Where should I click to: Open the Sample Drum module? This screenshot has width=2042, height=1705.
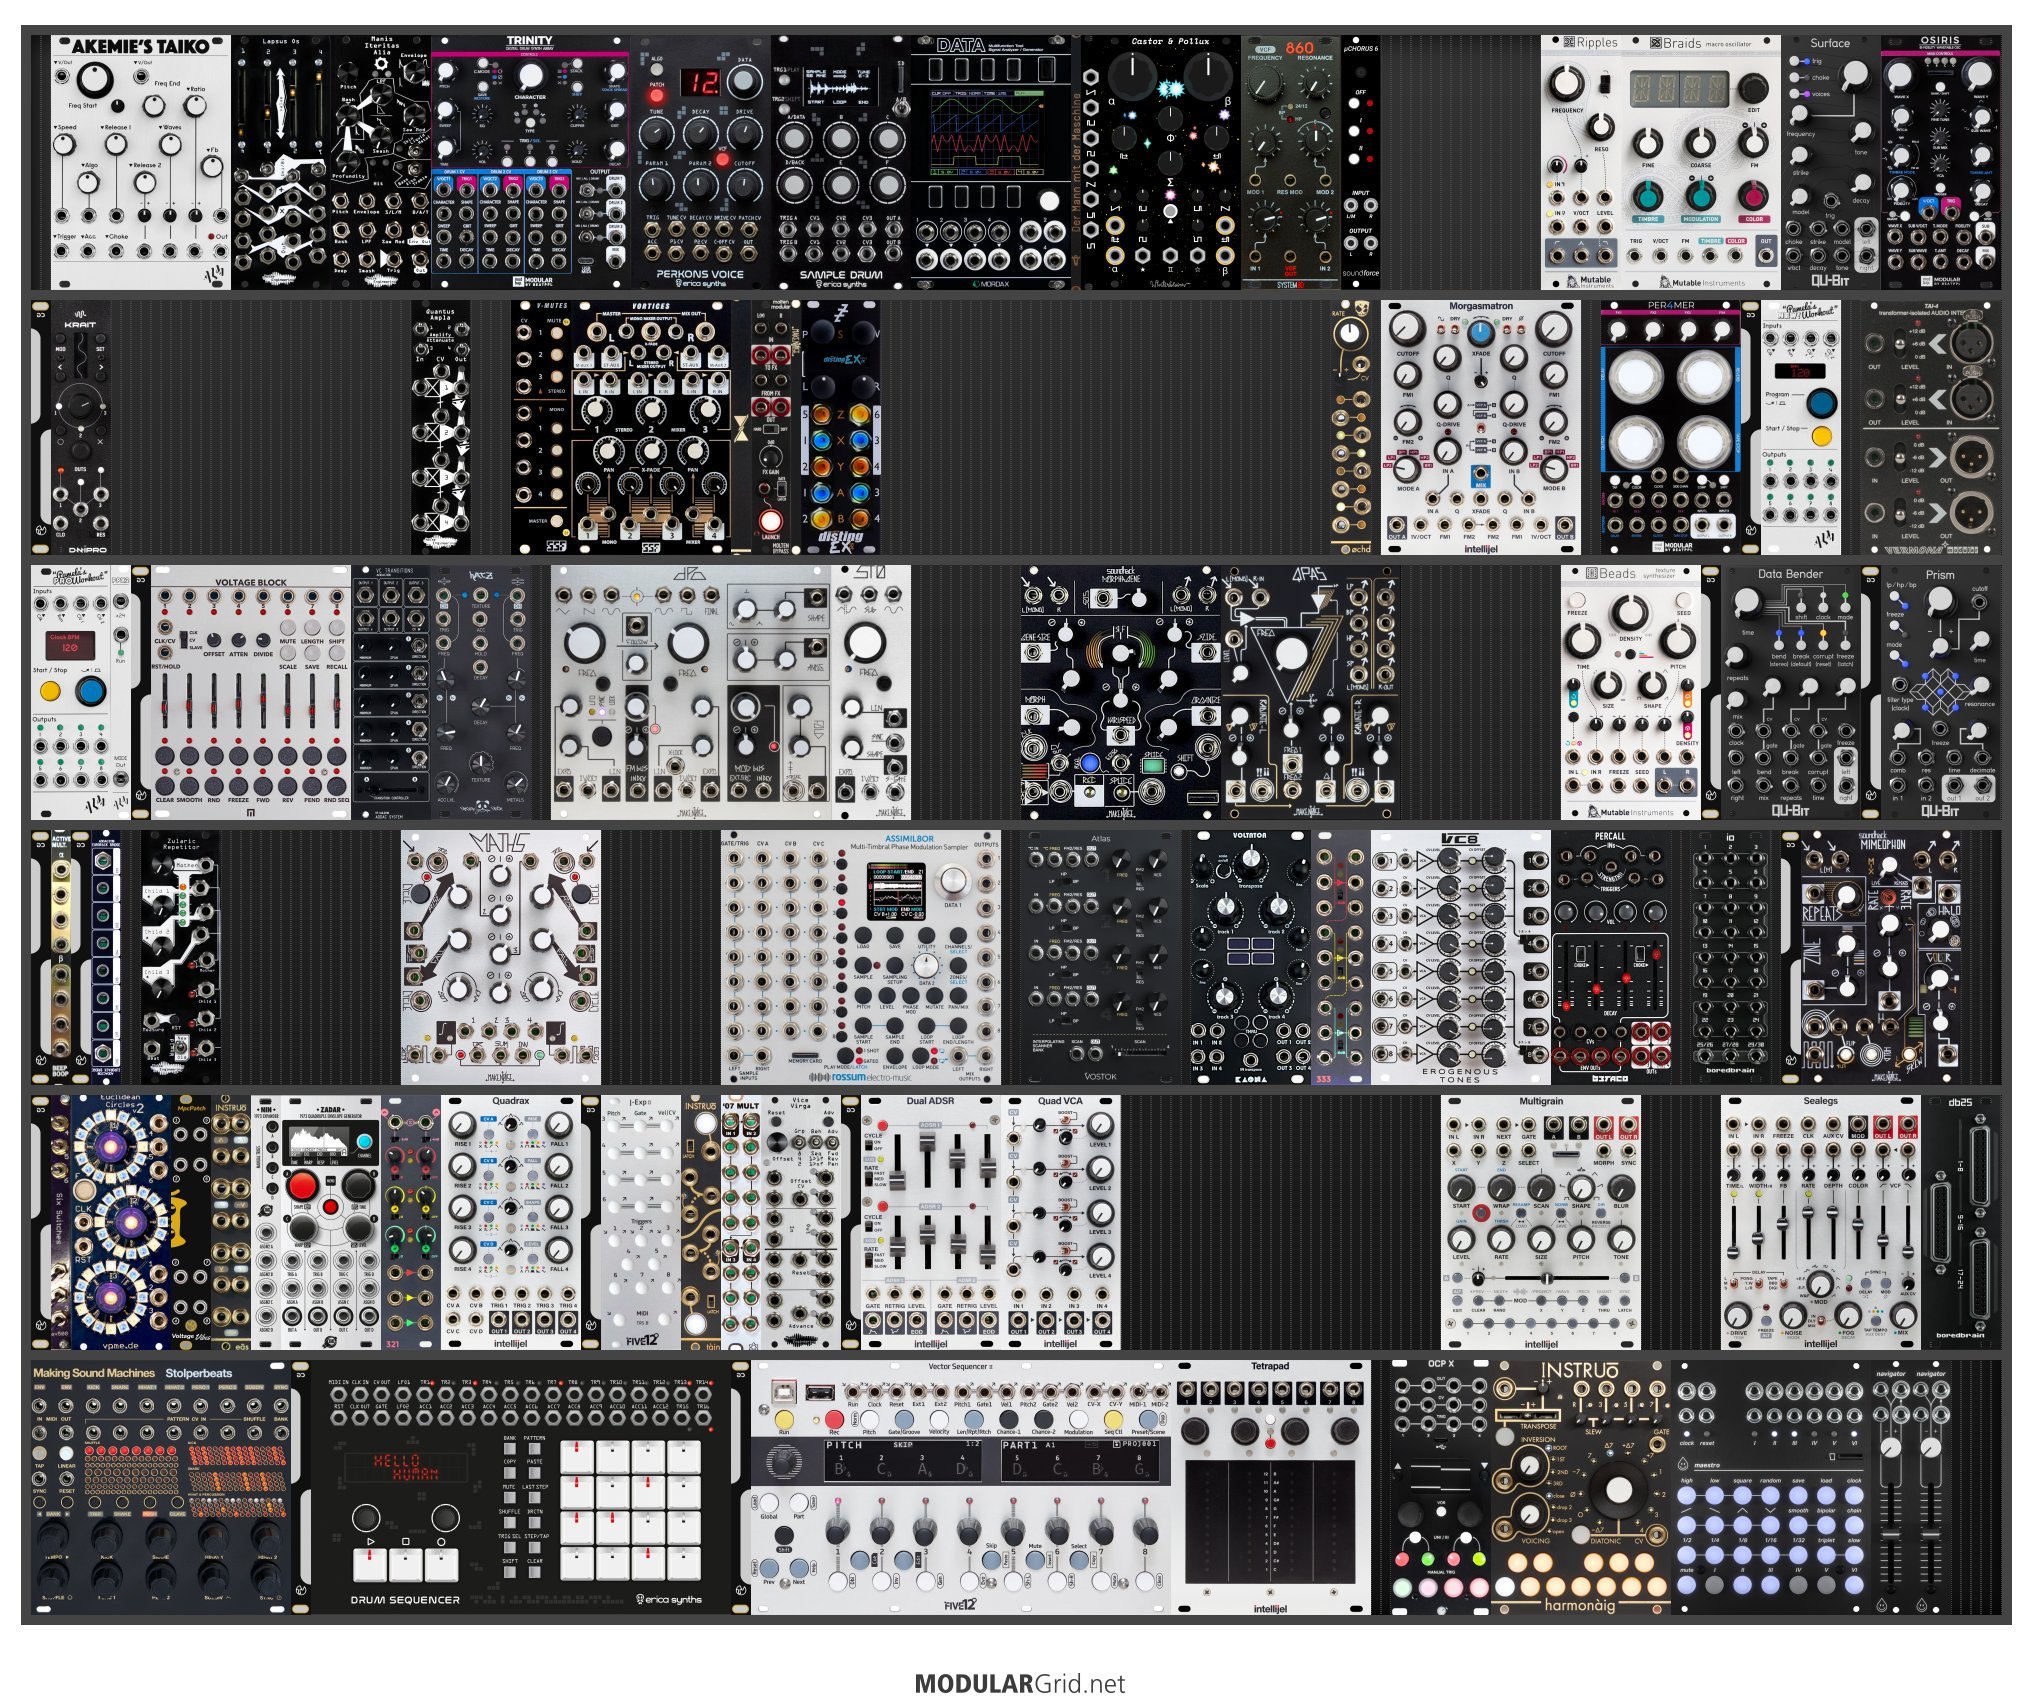tap(841, 163)
